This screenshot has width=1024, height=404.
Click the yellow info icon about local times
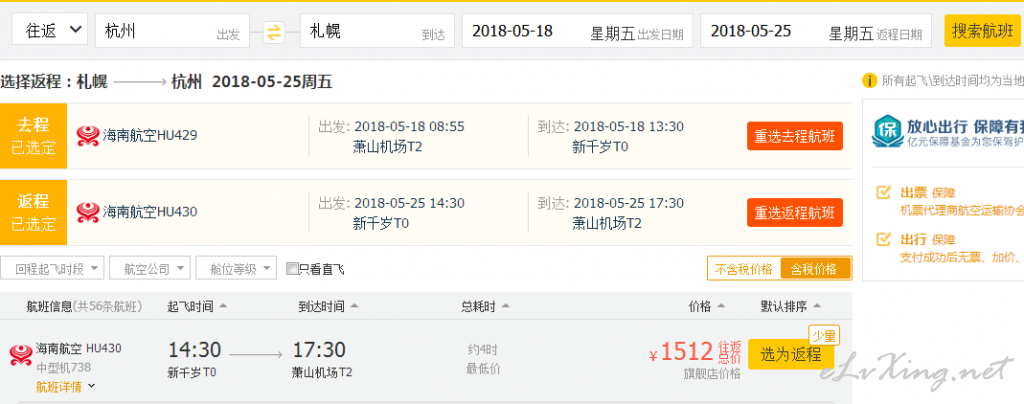point(869,81)
